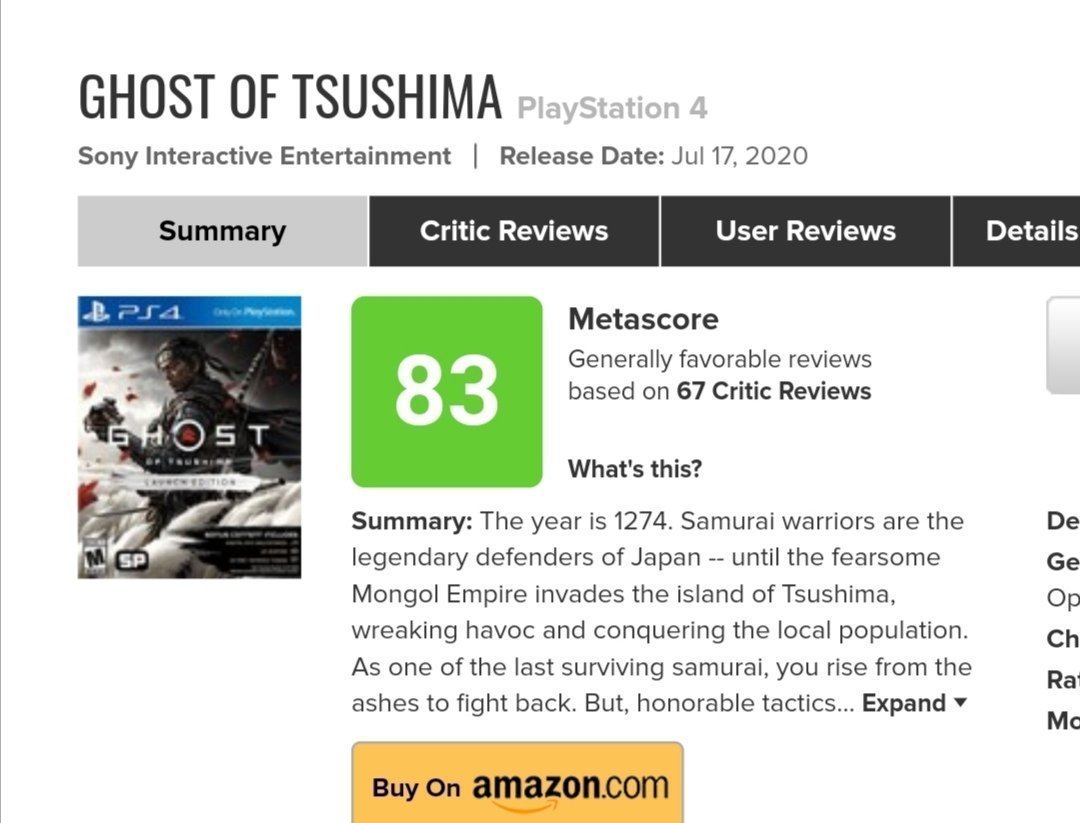This screenshot has width=1080, height=823.
Task: Click the green 83 Metascore box
Action: click(x=446, y=391)
